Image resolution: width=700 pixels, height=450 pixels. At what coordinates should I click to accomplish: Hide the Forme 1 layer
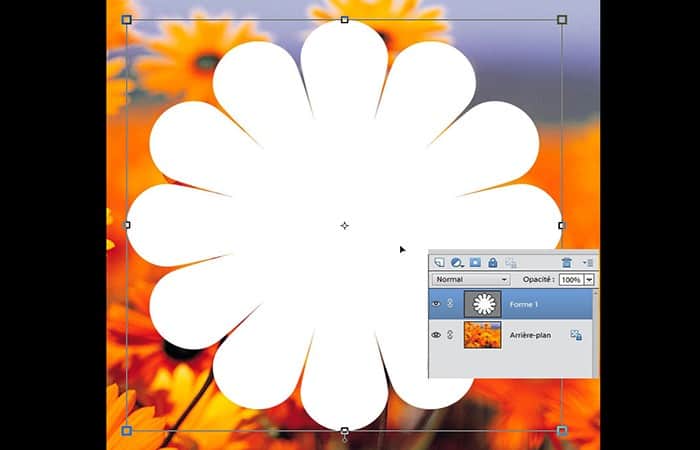point(436,304)
